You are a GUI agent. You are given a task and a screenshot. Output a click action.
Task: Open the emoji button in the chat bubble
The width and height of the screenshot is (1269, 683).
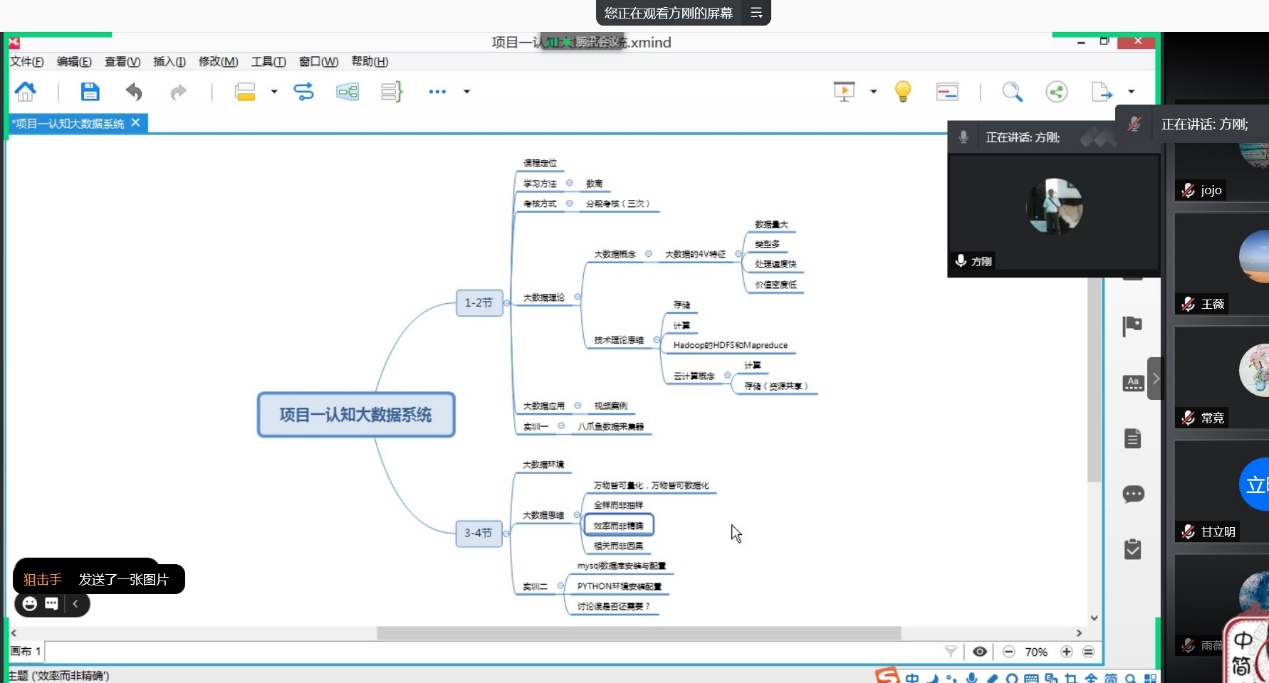point(27,603)
